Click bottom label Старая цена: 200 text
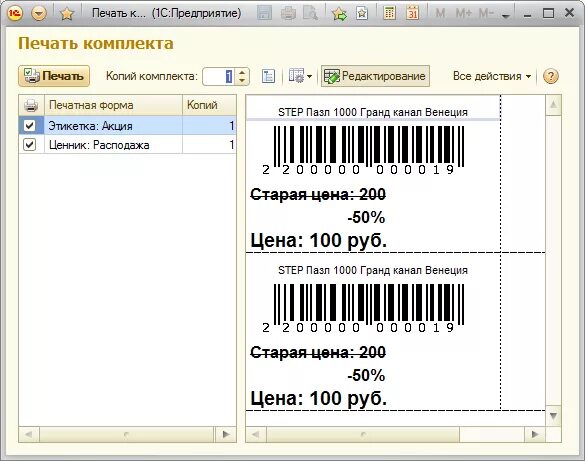 coord(318,352)
